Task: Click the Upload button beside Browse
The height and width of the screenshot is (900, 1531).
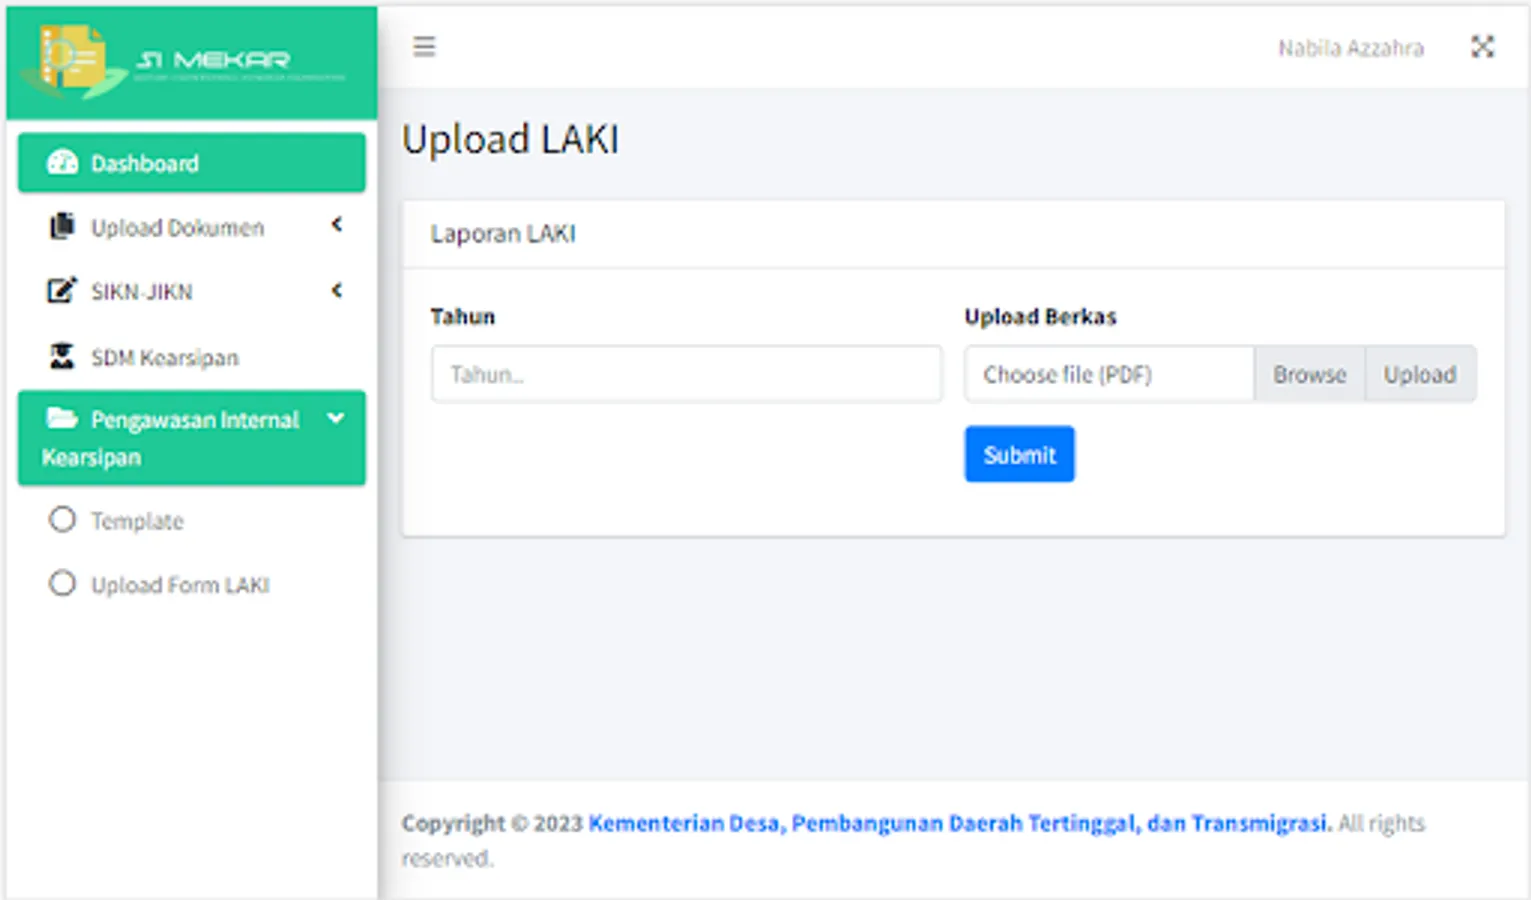Action: [1420, 374]
